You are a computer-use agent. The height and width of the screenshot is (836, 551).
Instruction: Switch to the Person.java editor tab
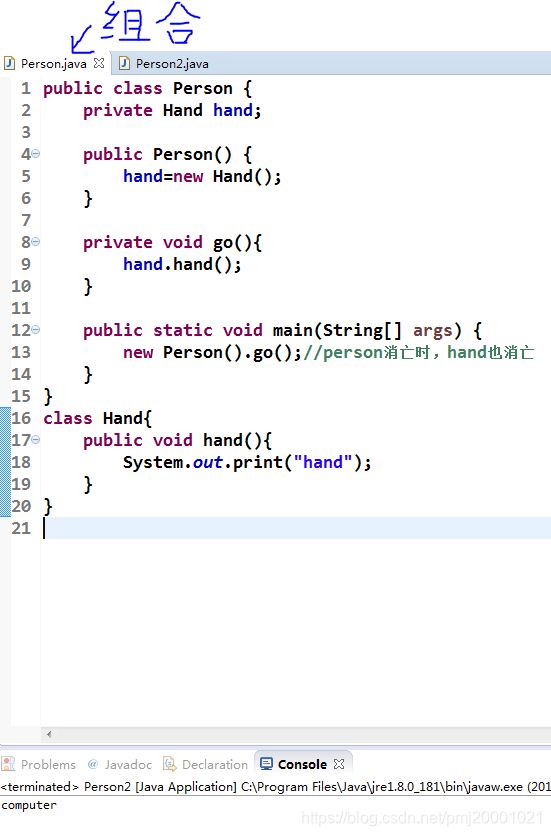click(53, 64)
